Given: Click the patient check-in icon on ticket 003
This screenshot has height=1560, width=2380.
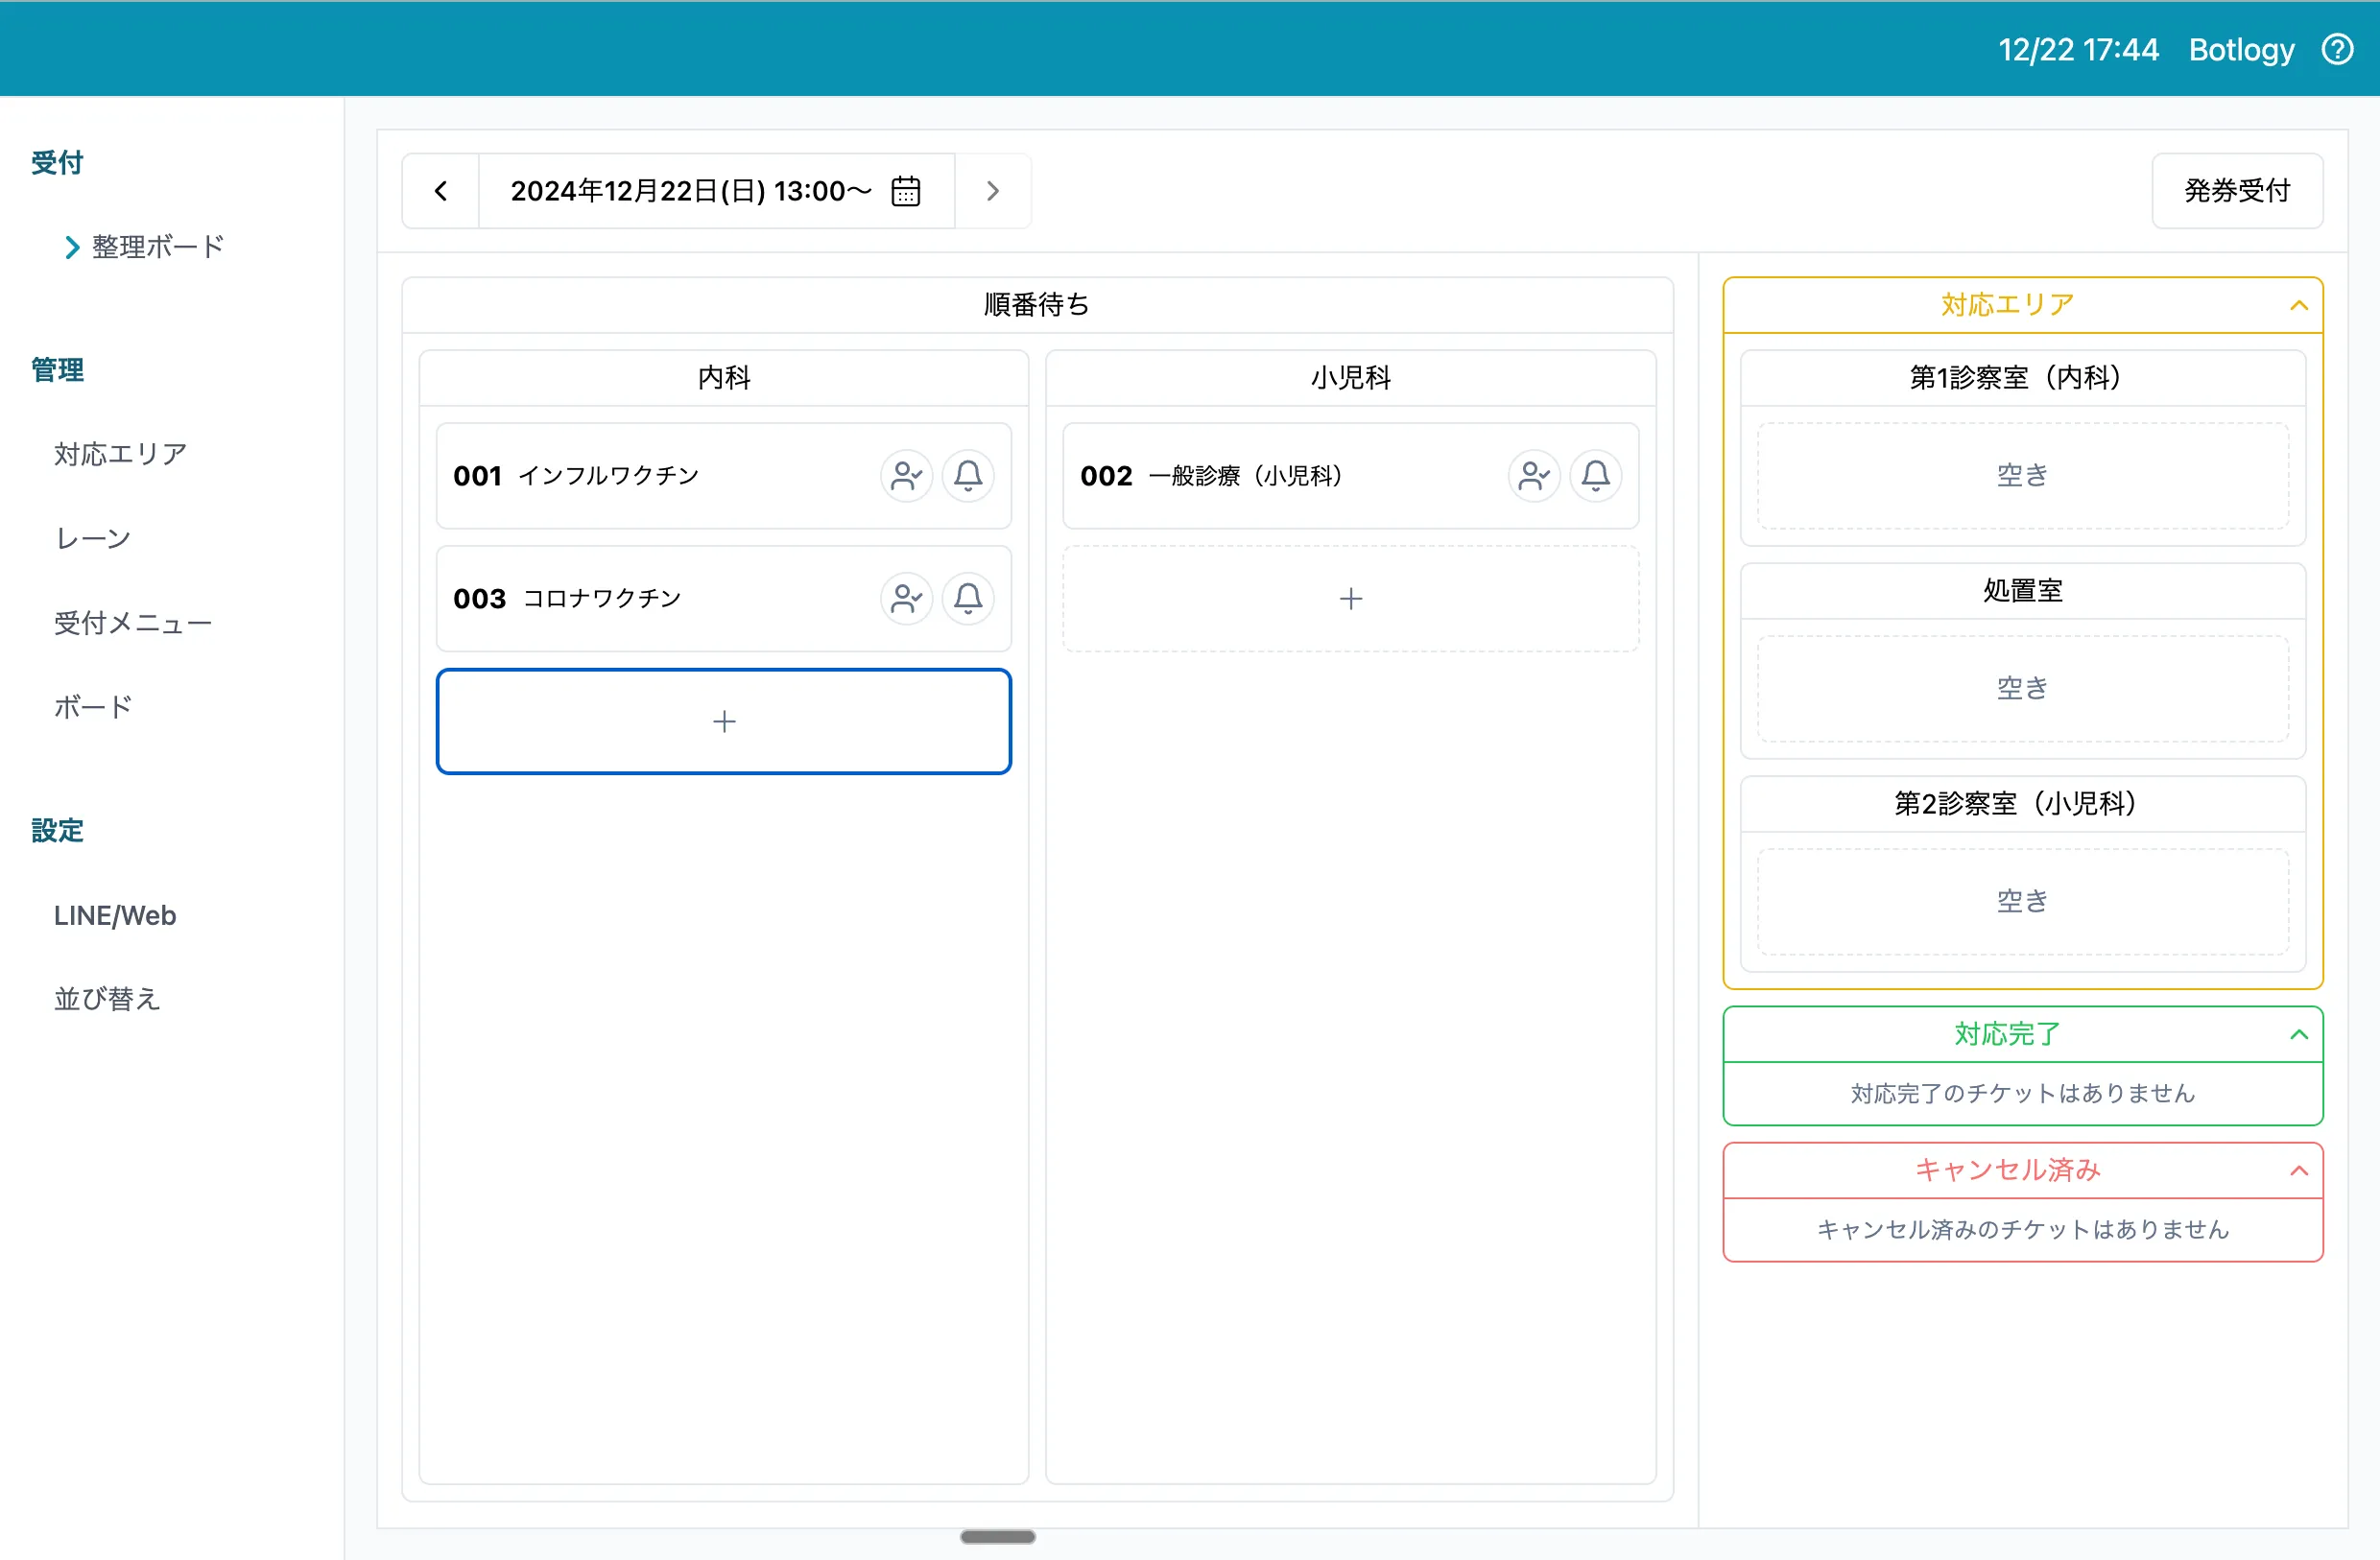Looking at the screenshot, I should click(x=906, y=598).
